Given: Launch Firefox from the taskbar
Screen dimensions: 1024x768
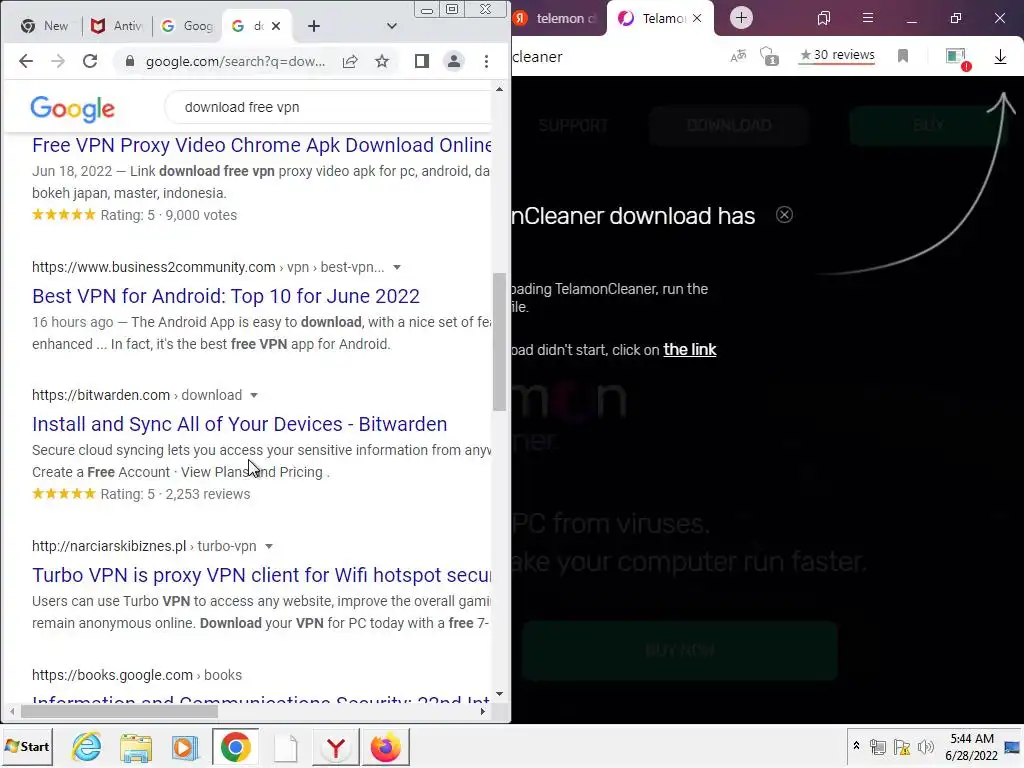Looking at the screenshot, I should click(x=385, y=747).
